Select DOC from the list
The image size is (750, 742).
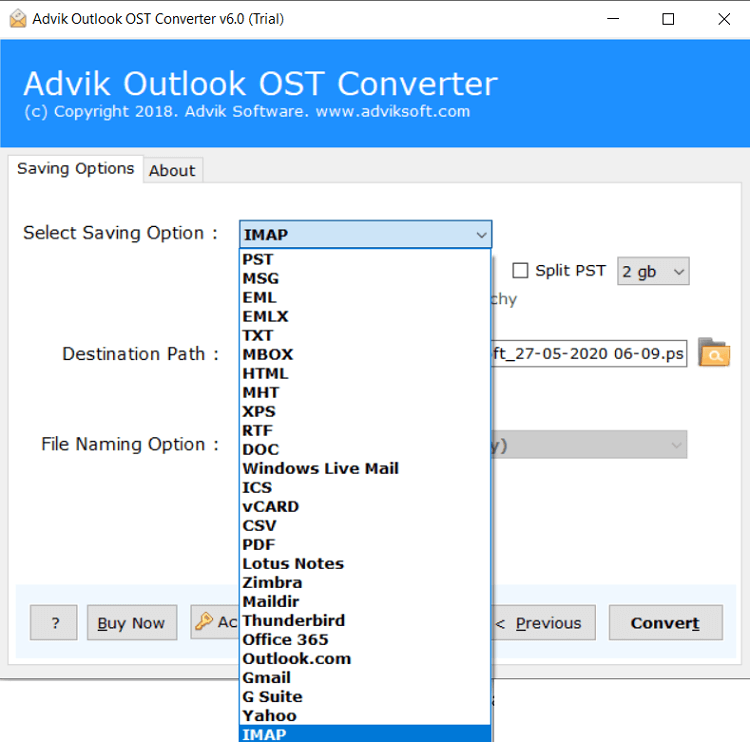(365, 449)
